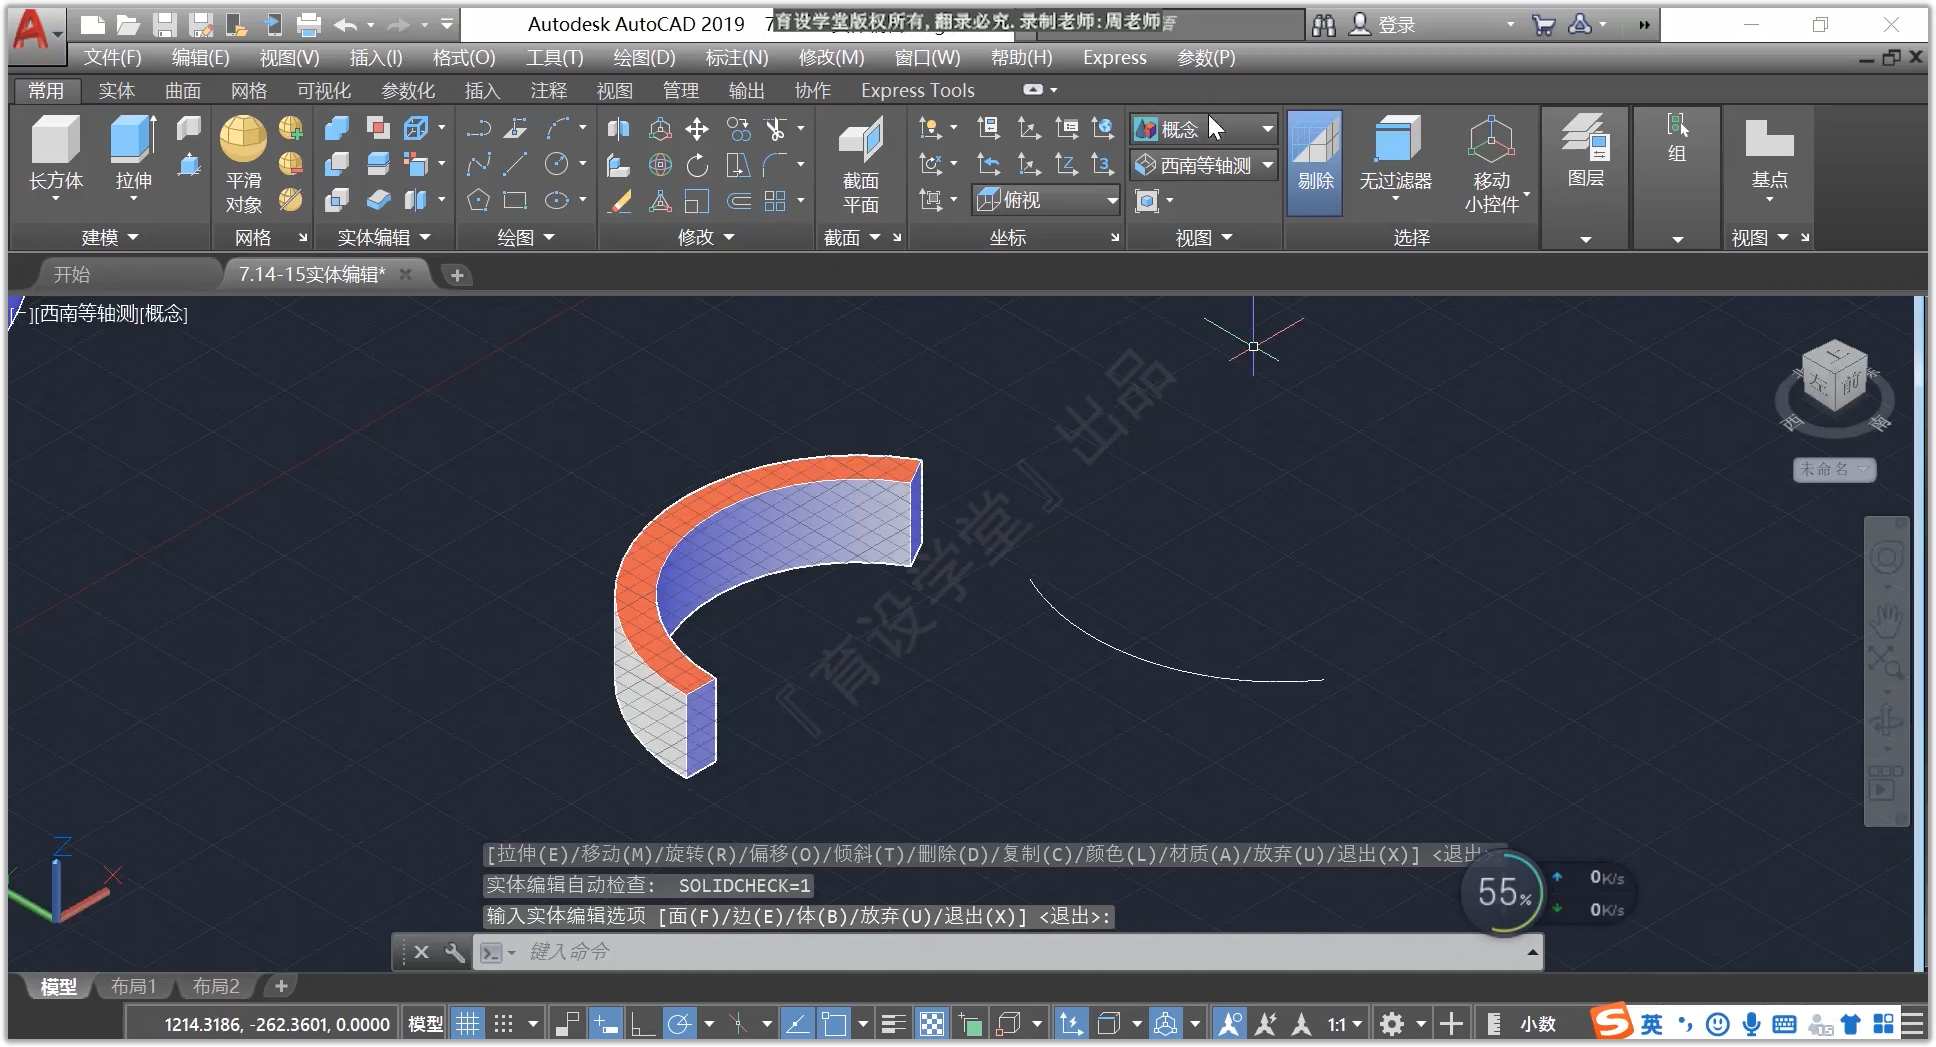1936x1047 pixels.
Task: Click the Offset tool icon
Action: [x=738, y=200]
